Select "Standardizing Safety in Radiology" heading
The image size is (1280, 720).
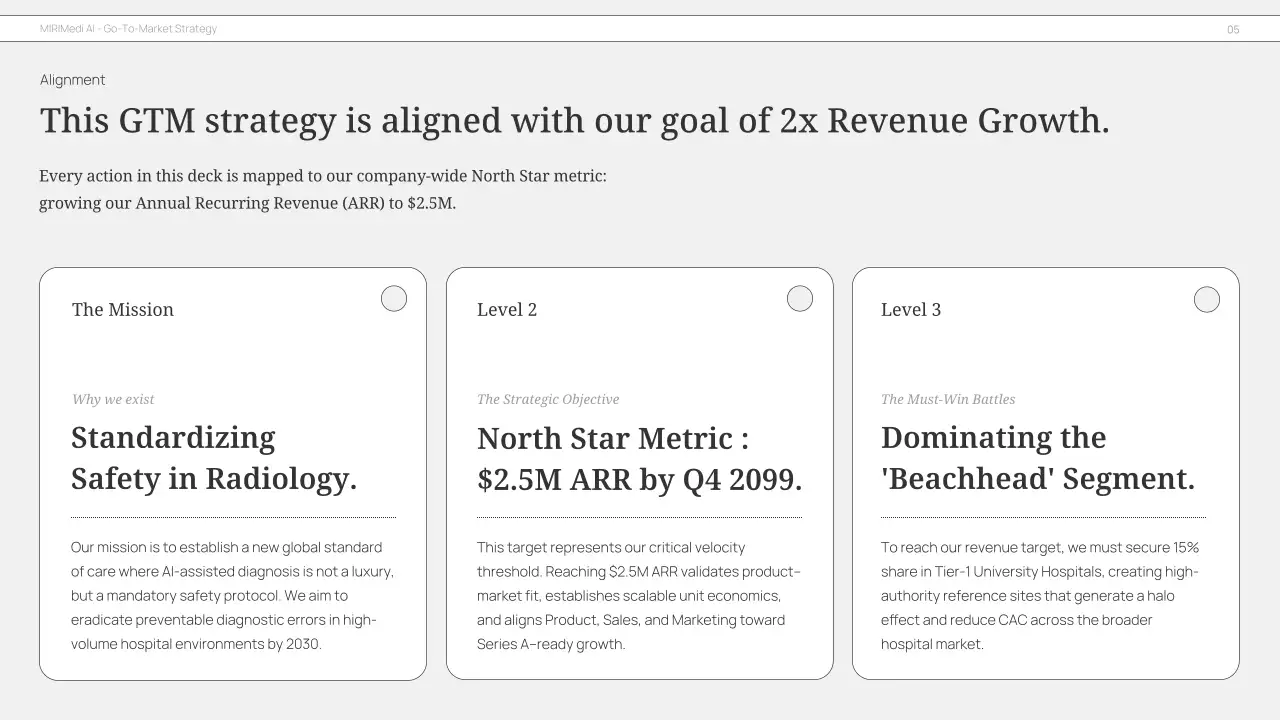click(213, 458)
